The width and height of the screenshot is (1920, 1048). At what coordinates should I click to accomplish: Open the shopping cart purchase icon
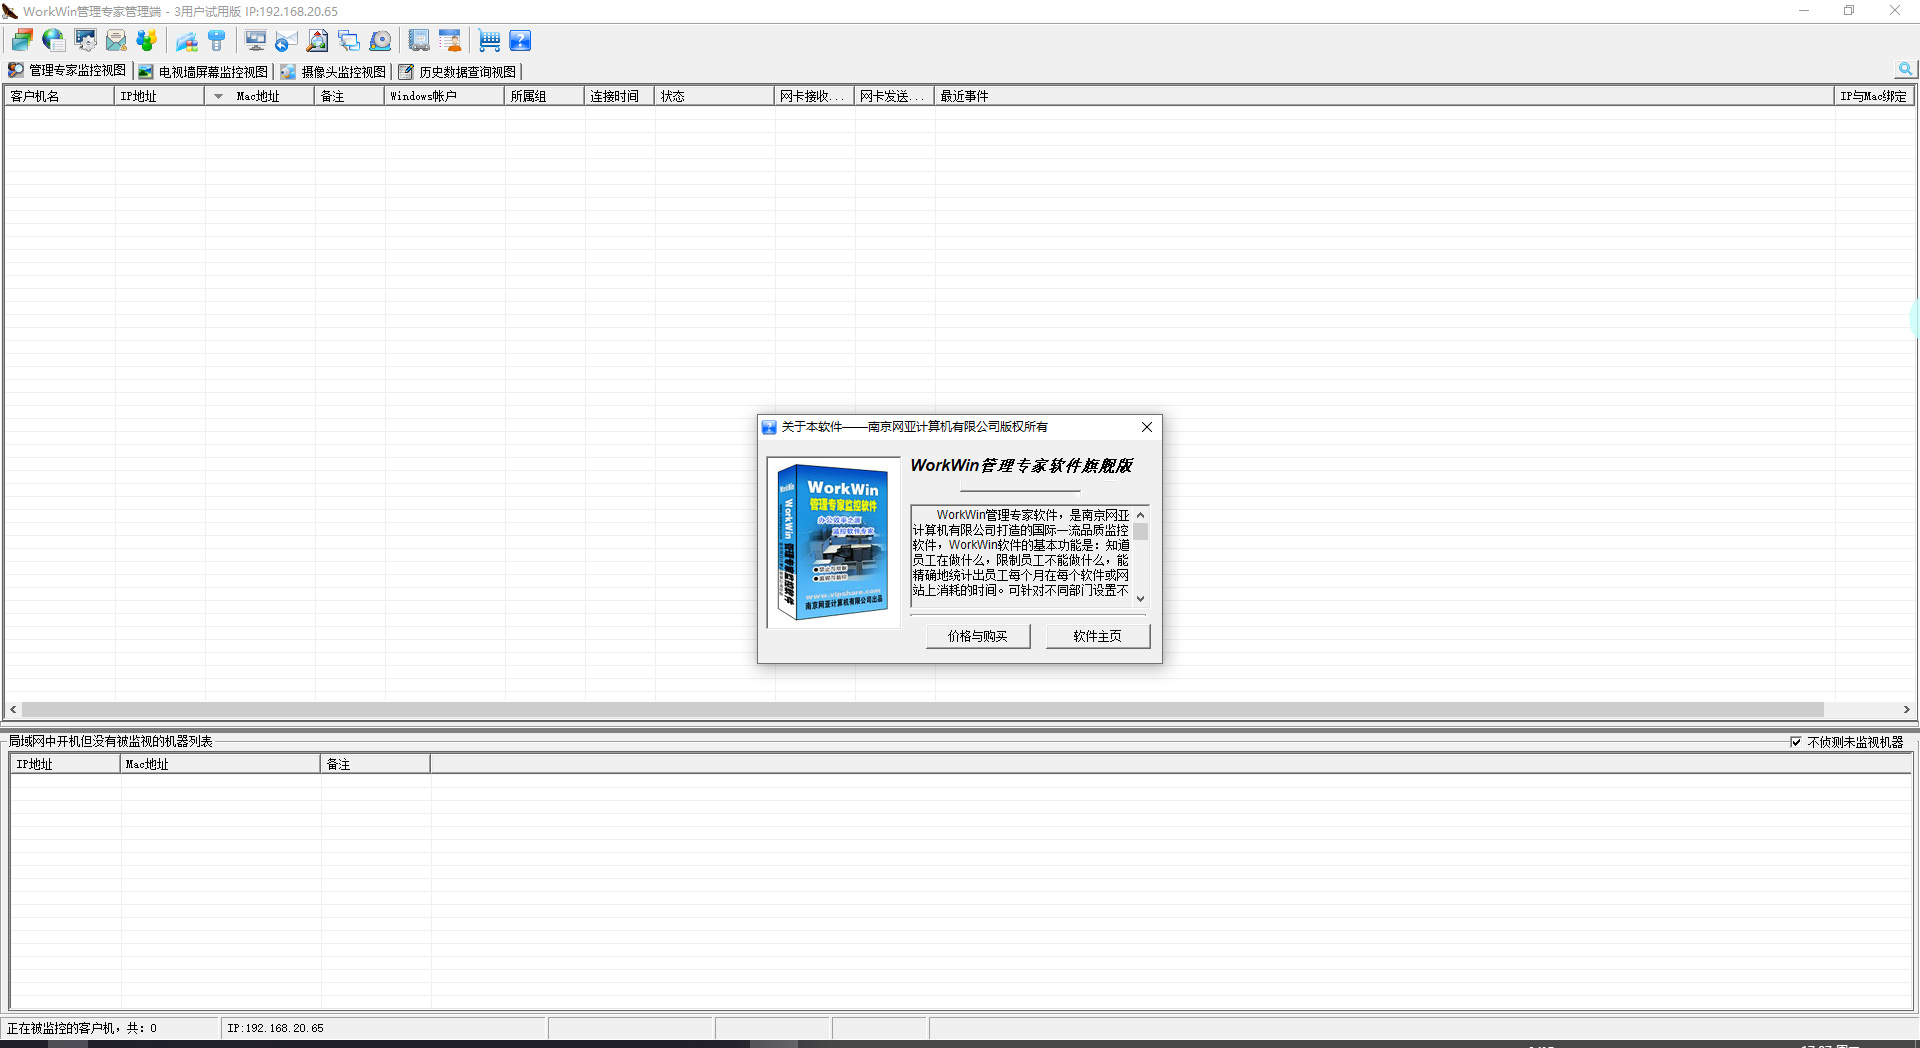coord(489,40)
